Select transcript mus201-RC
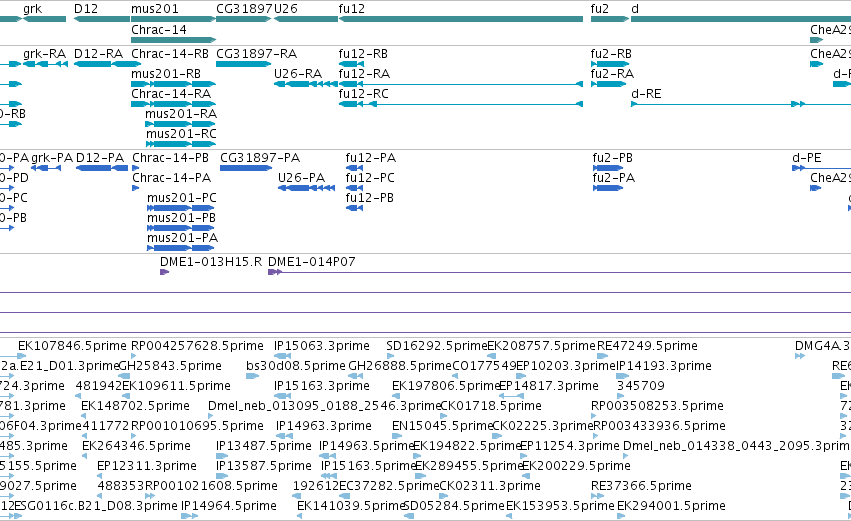851x521 pixels. pos(181,134)
